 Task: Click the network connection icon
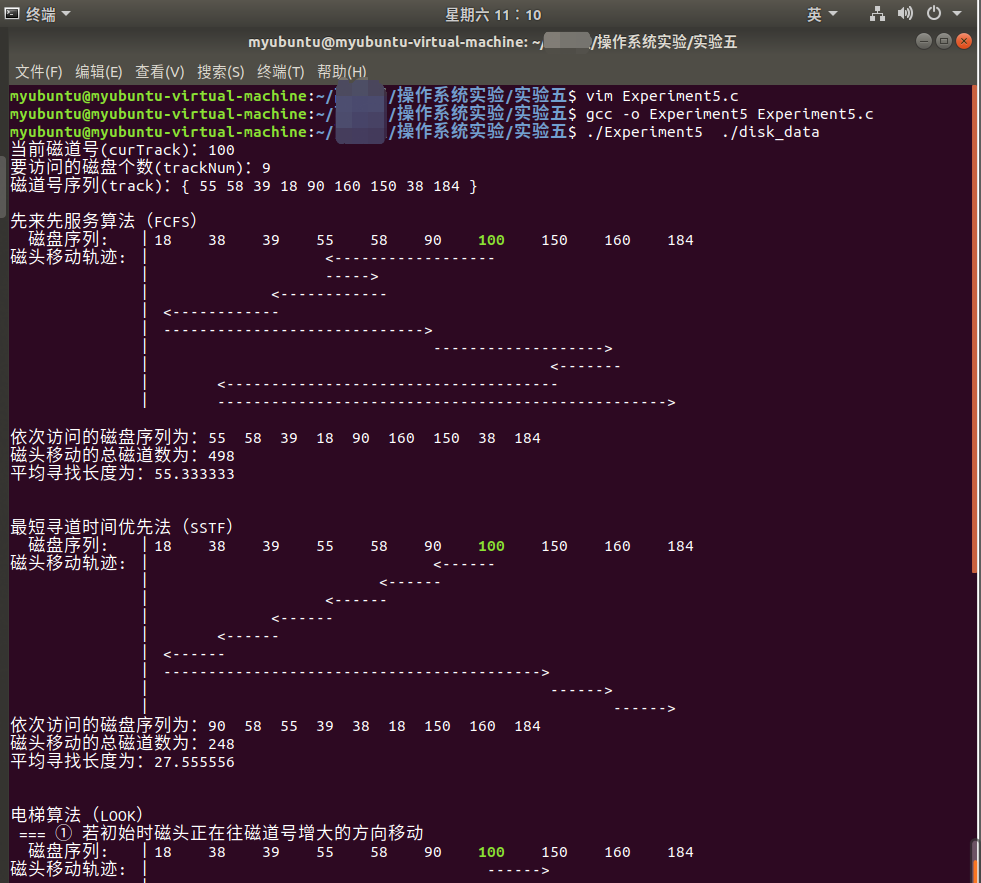coord(877,14)
